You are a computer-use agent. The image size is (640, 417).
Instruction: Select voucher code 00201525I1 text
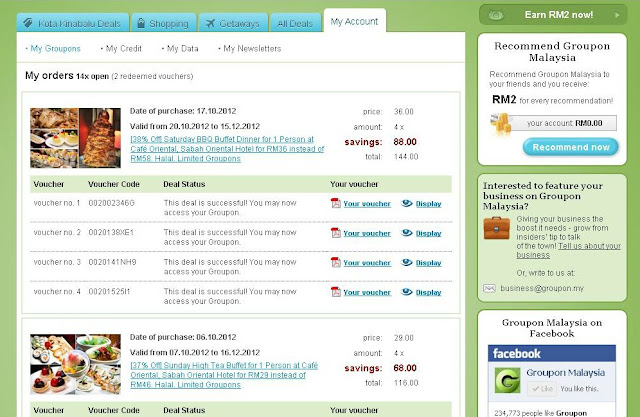[109, 291]
